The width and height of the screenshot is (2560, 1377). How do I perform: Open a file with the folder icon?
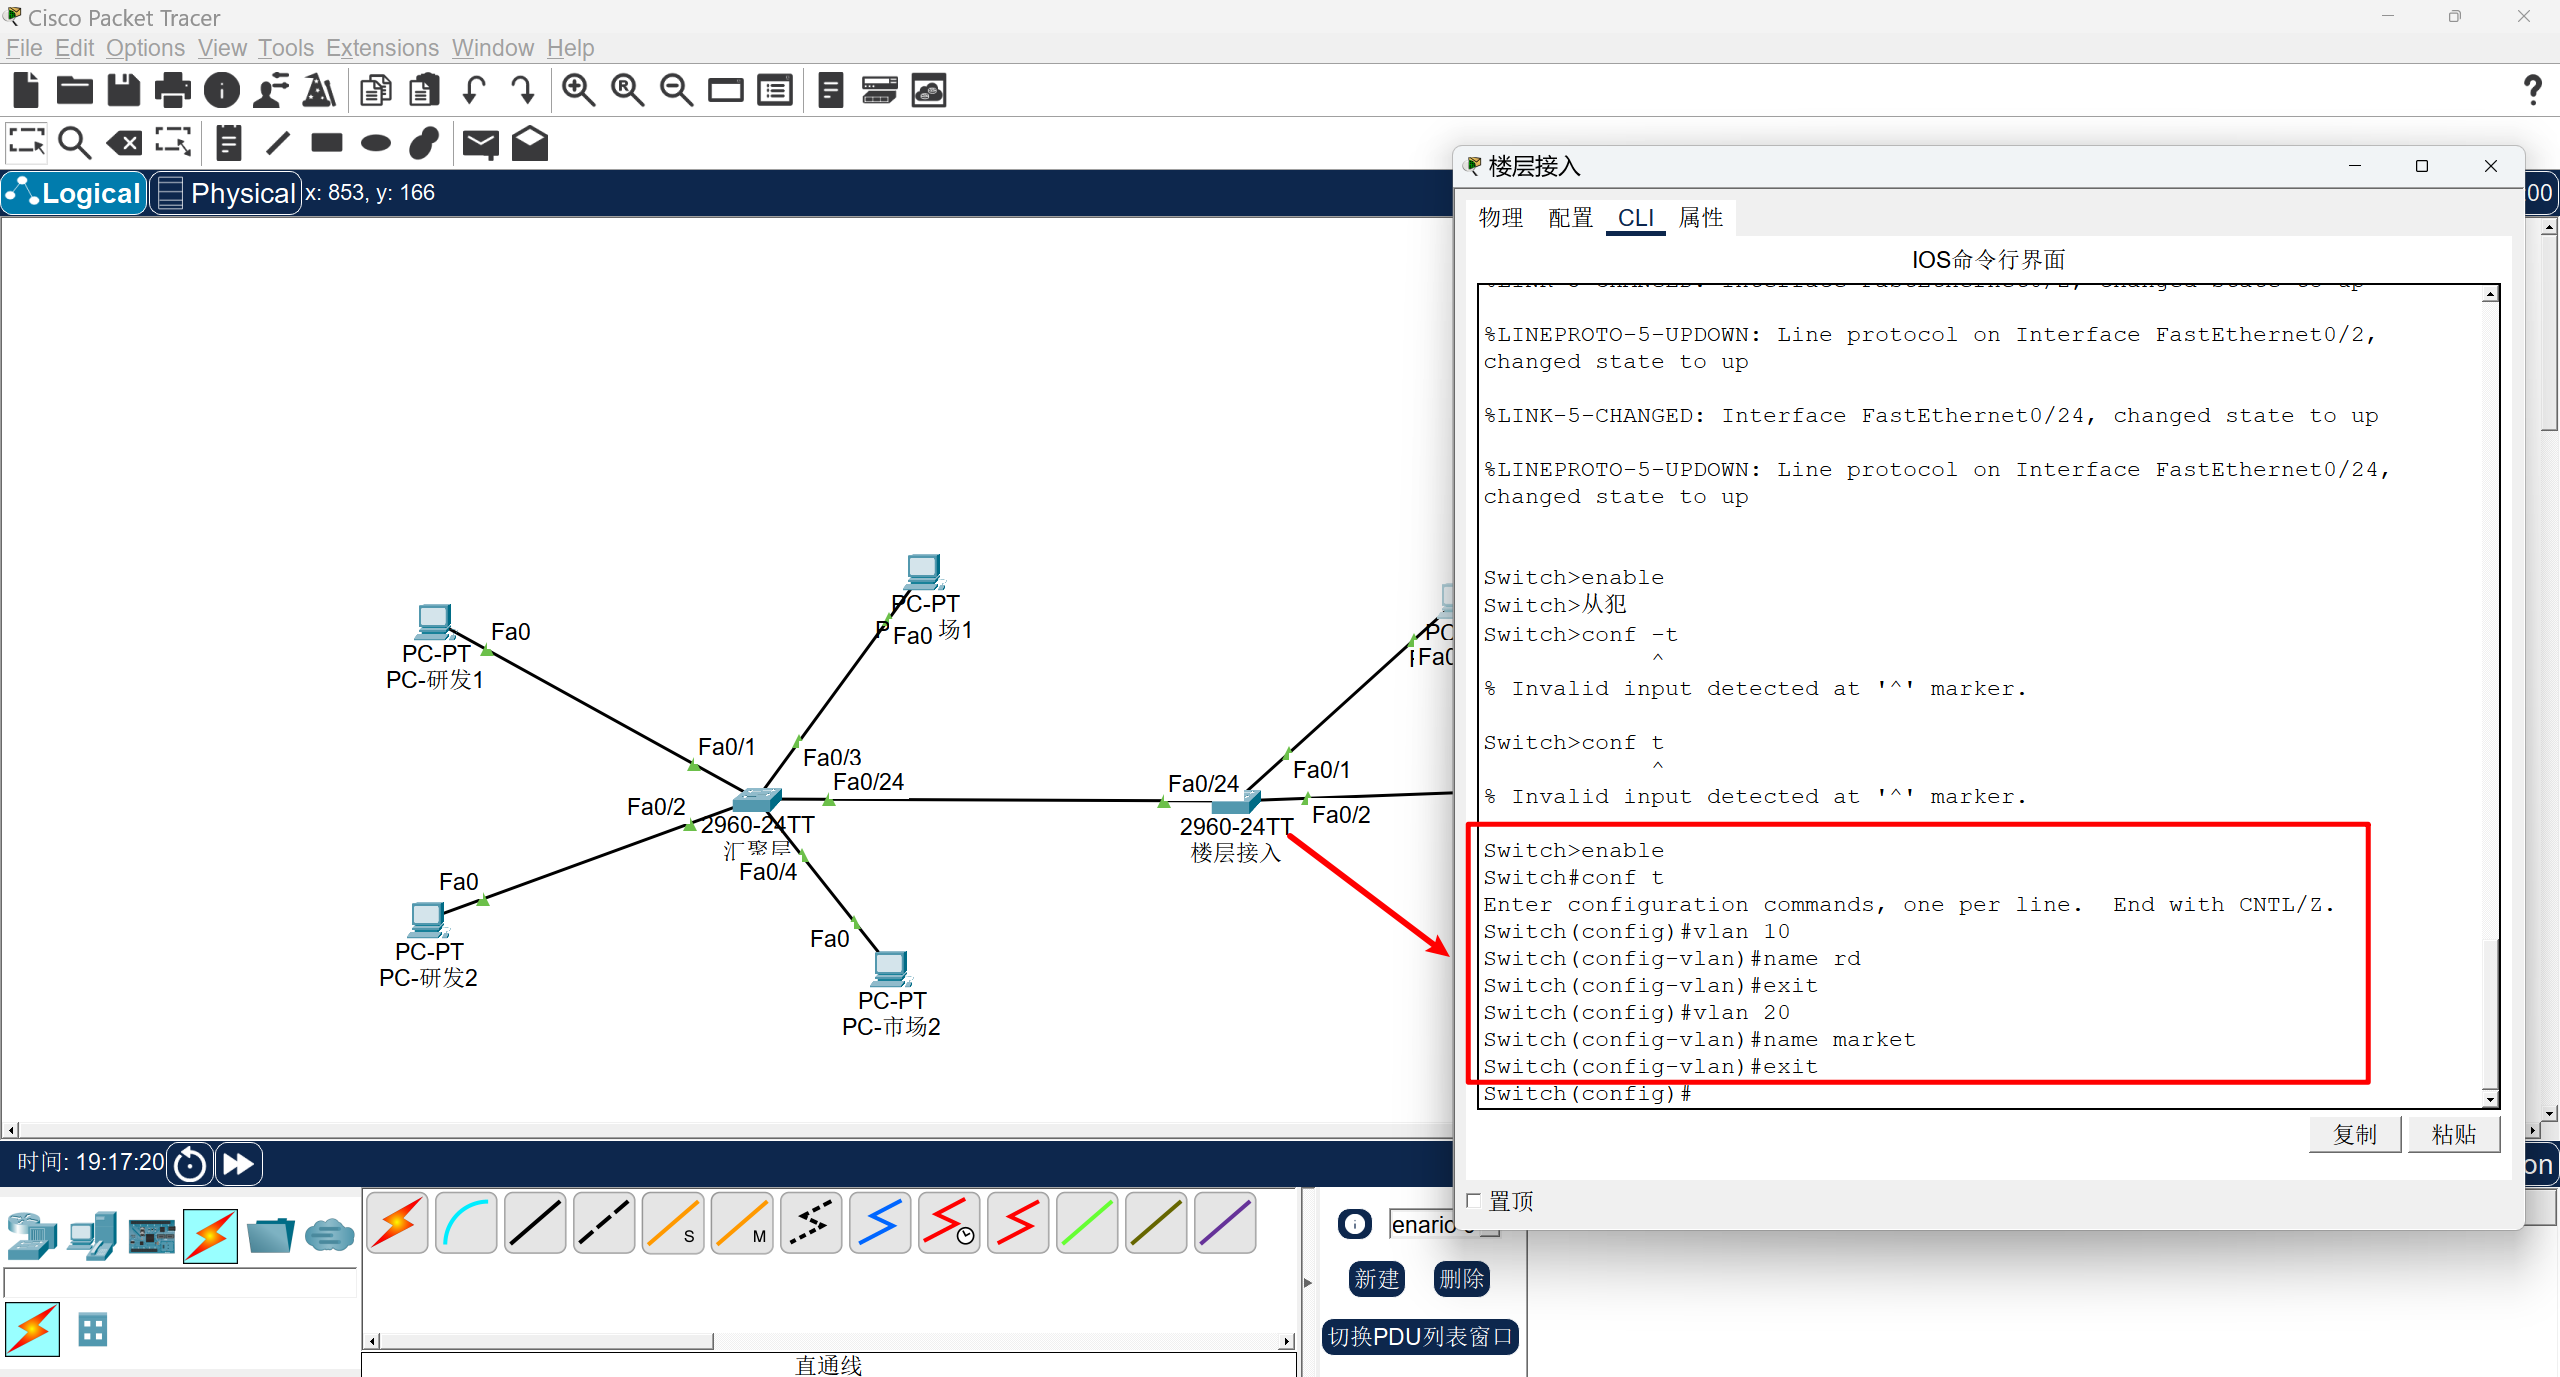[x=75, y=90]
